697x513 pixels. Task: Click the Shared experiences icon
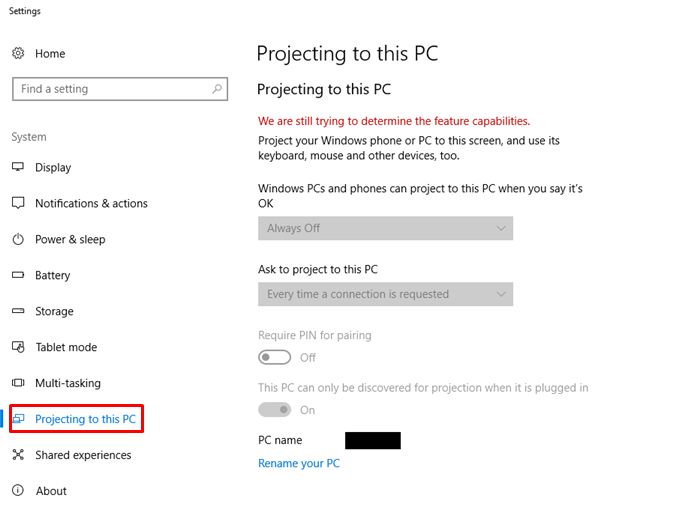click(18, 455)
